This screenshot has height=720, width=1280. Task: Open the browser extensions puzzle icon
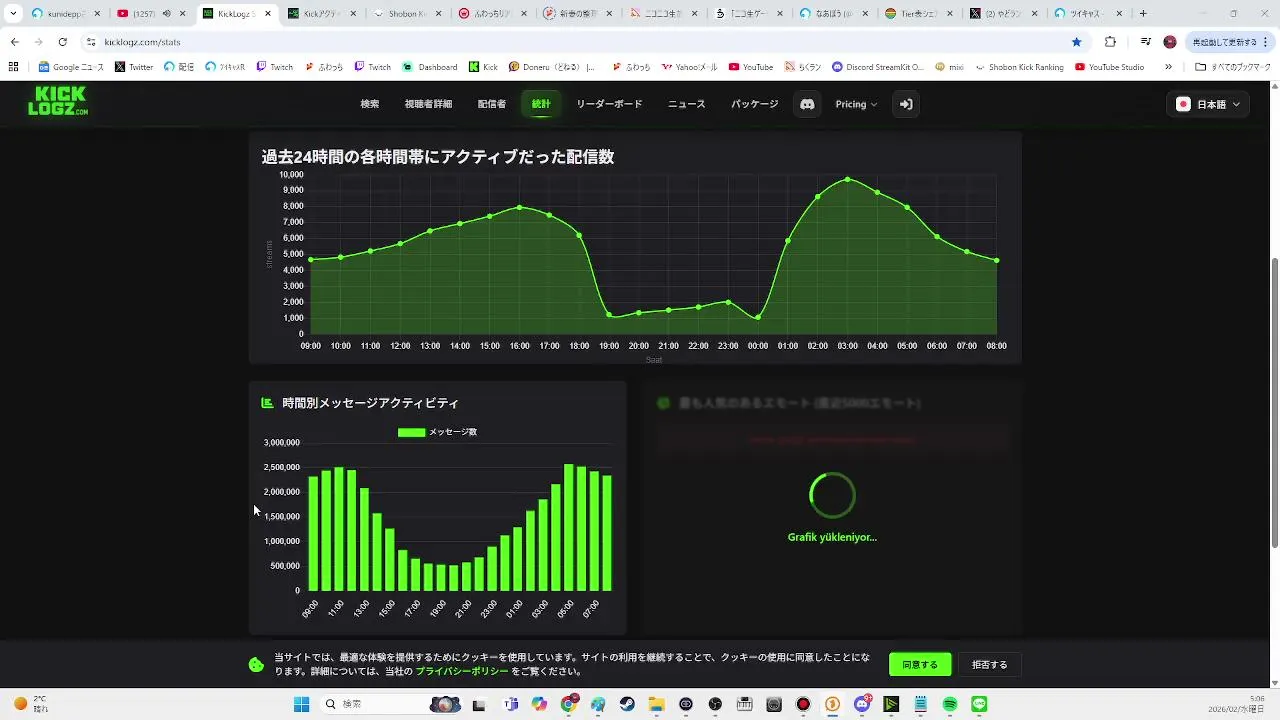click(x=1110, y=42)
